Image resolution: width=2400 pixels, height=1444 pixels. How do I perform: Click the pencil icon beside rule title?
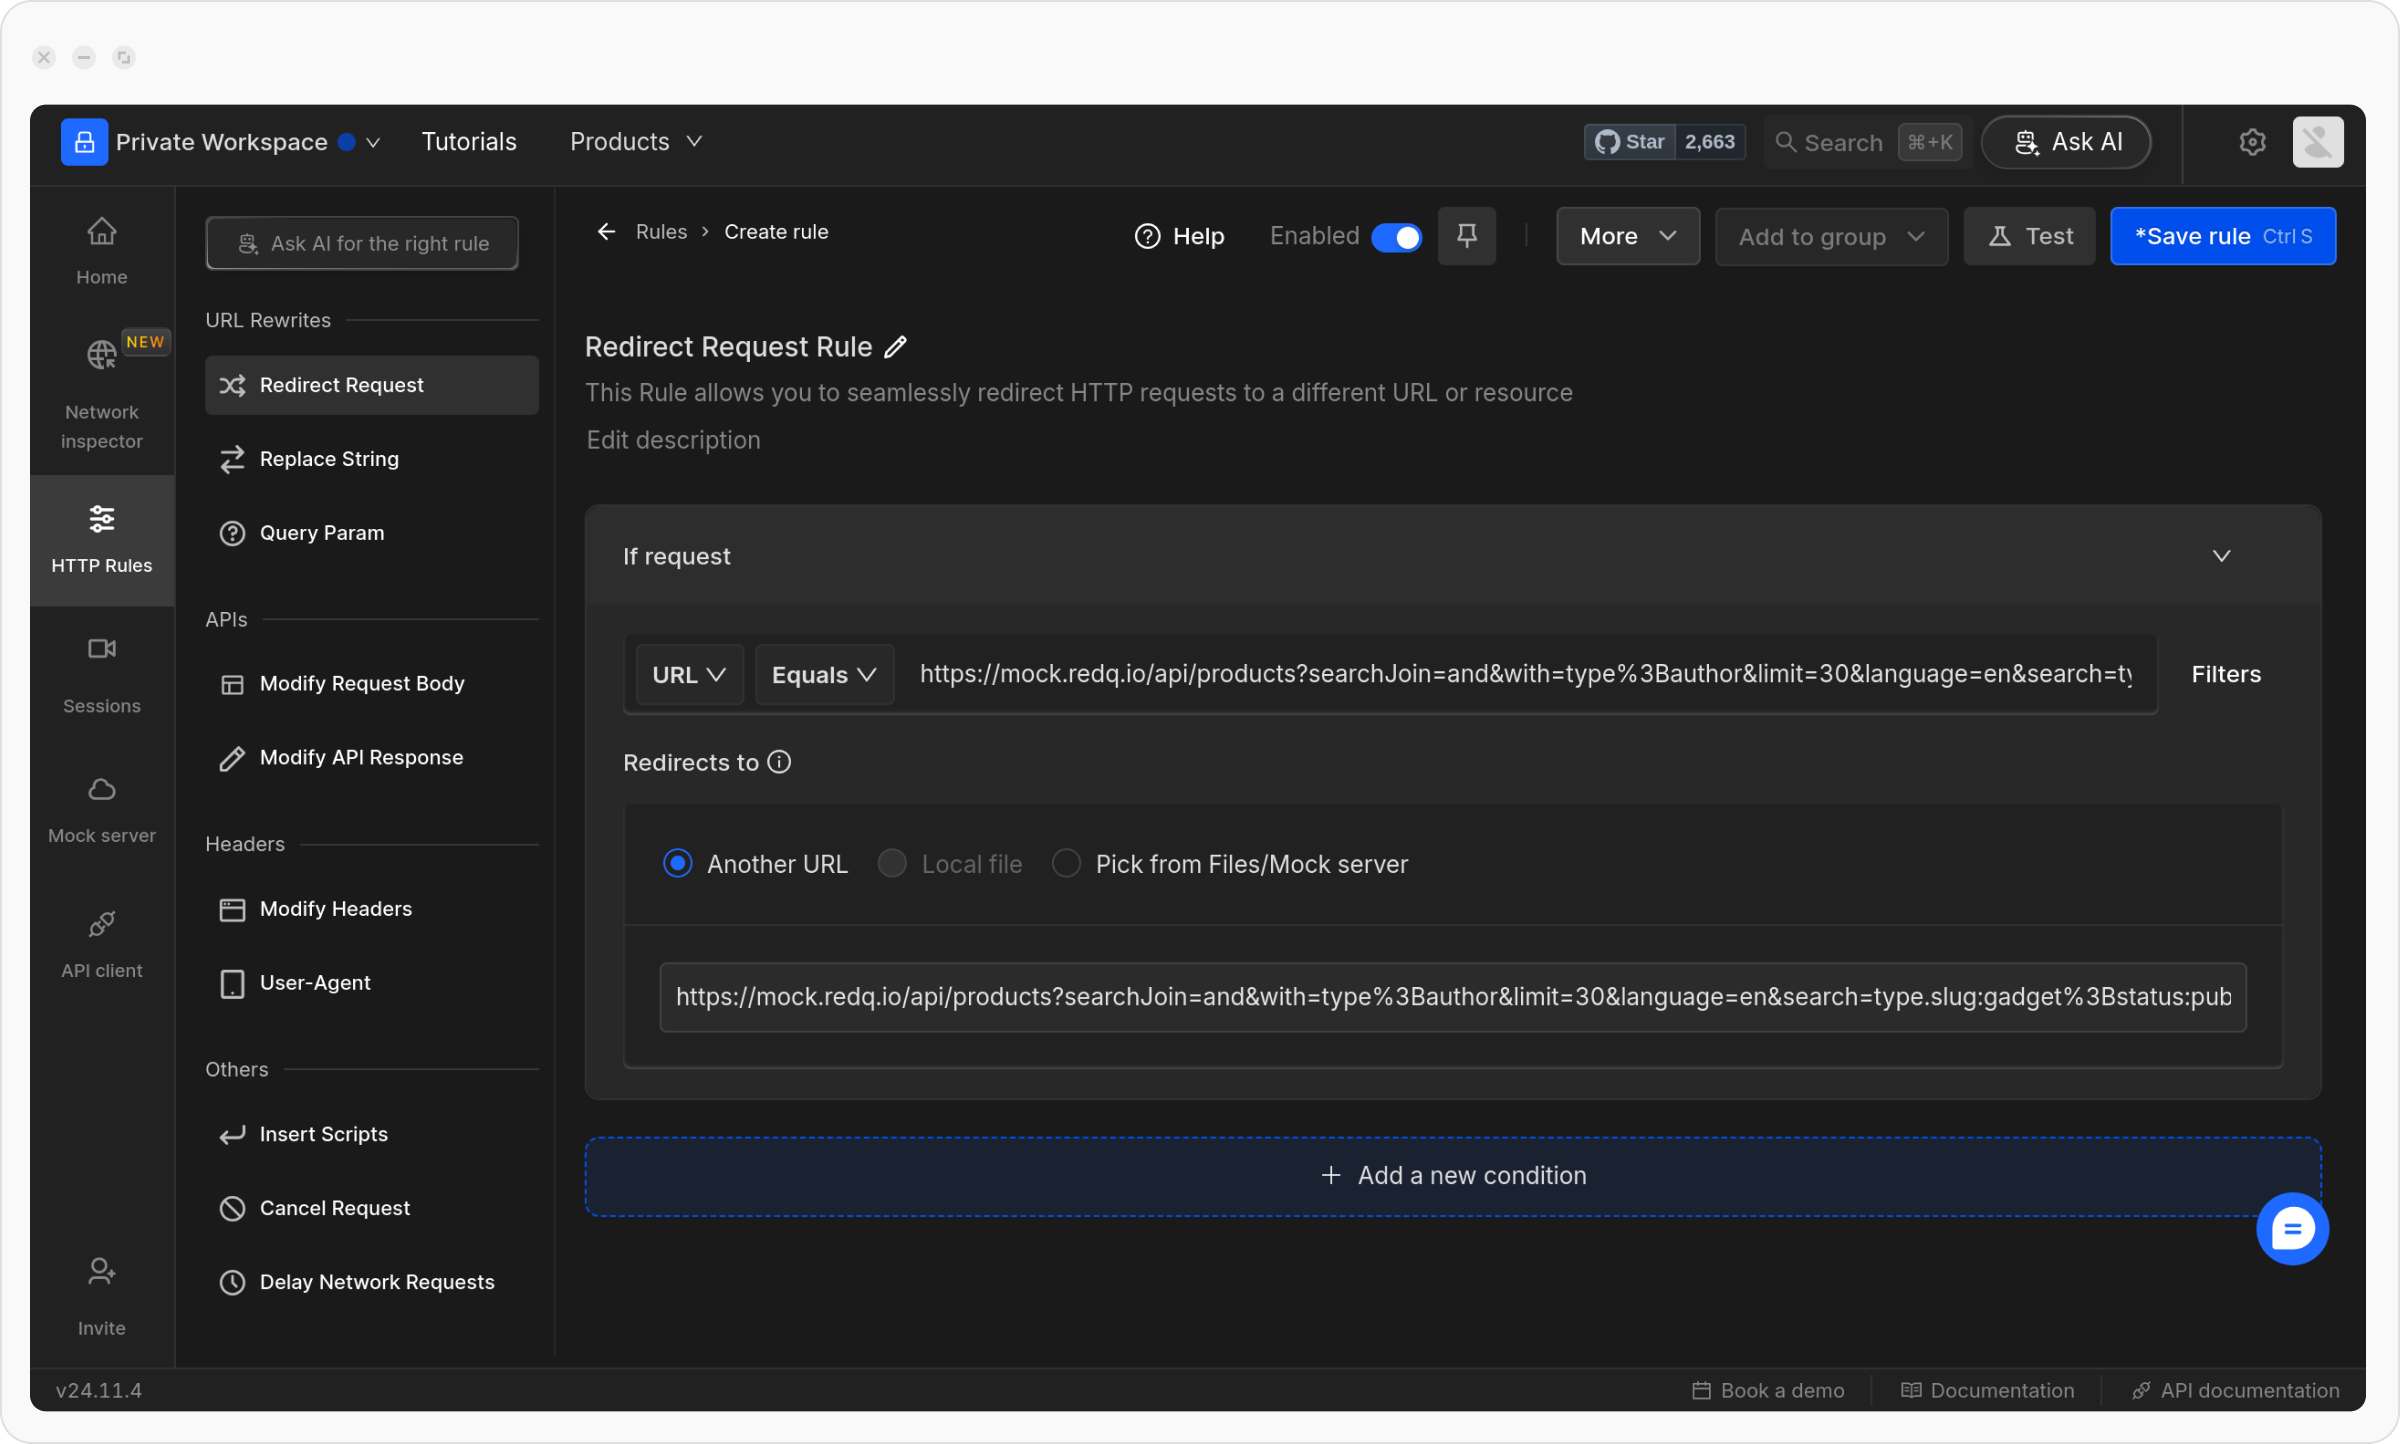click(x=895, y=347)
